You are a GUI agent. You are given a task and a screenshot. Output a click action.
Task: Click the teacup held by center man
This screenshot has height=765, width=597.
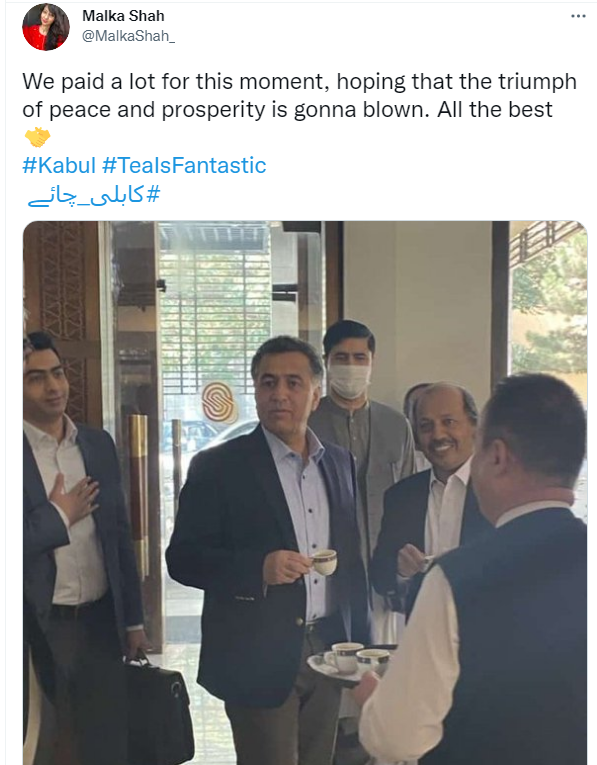point(324,562)
